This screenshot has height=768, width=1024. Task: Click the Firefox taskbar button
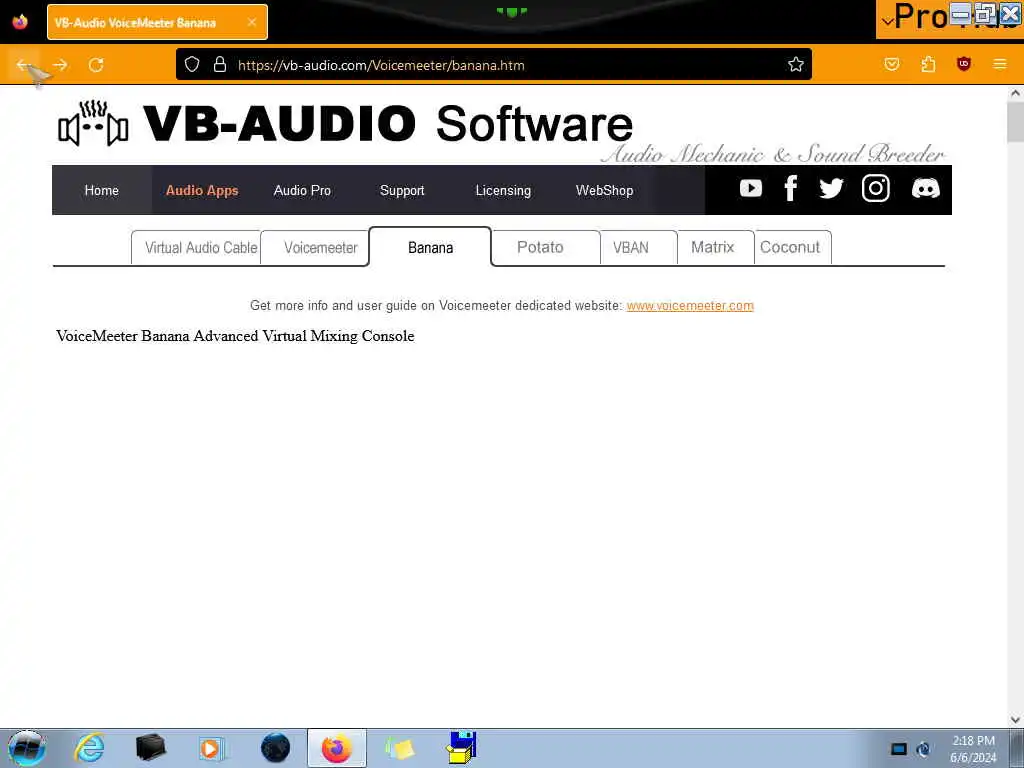[337, 748]
